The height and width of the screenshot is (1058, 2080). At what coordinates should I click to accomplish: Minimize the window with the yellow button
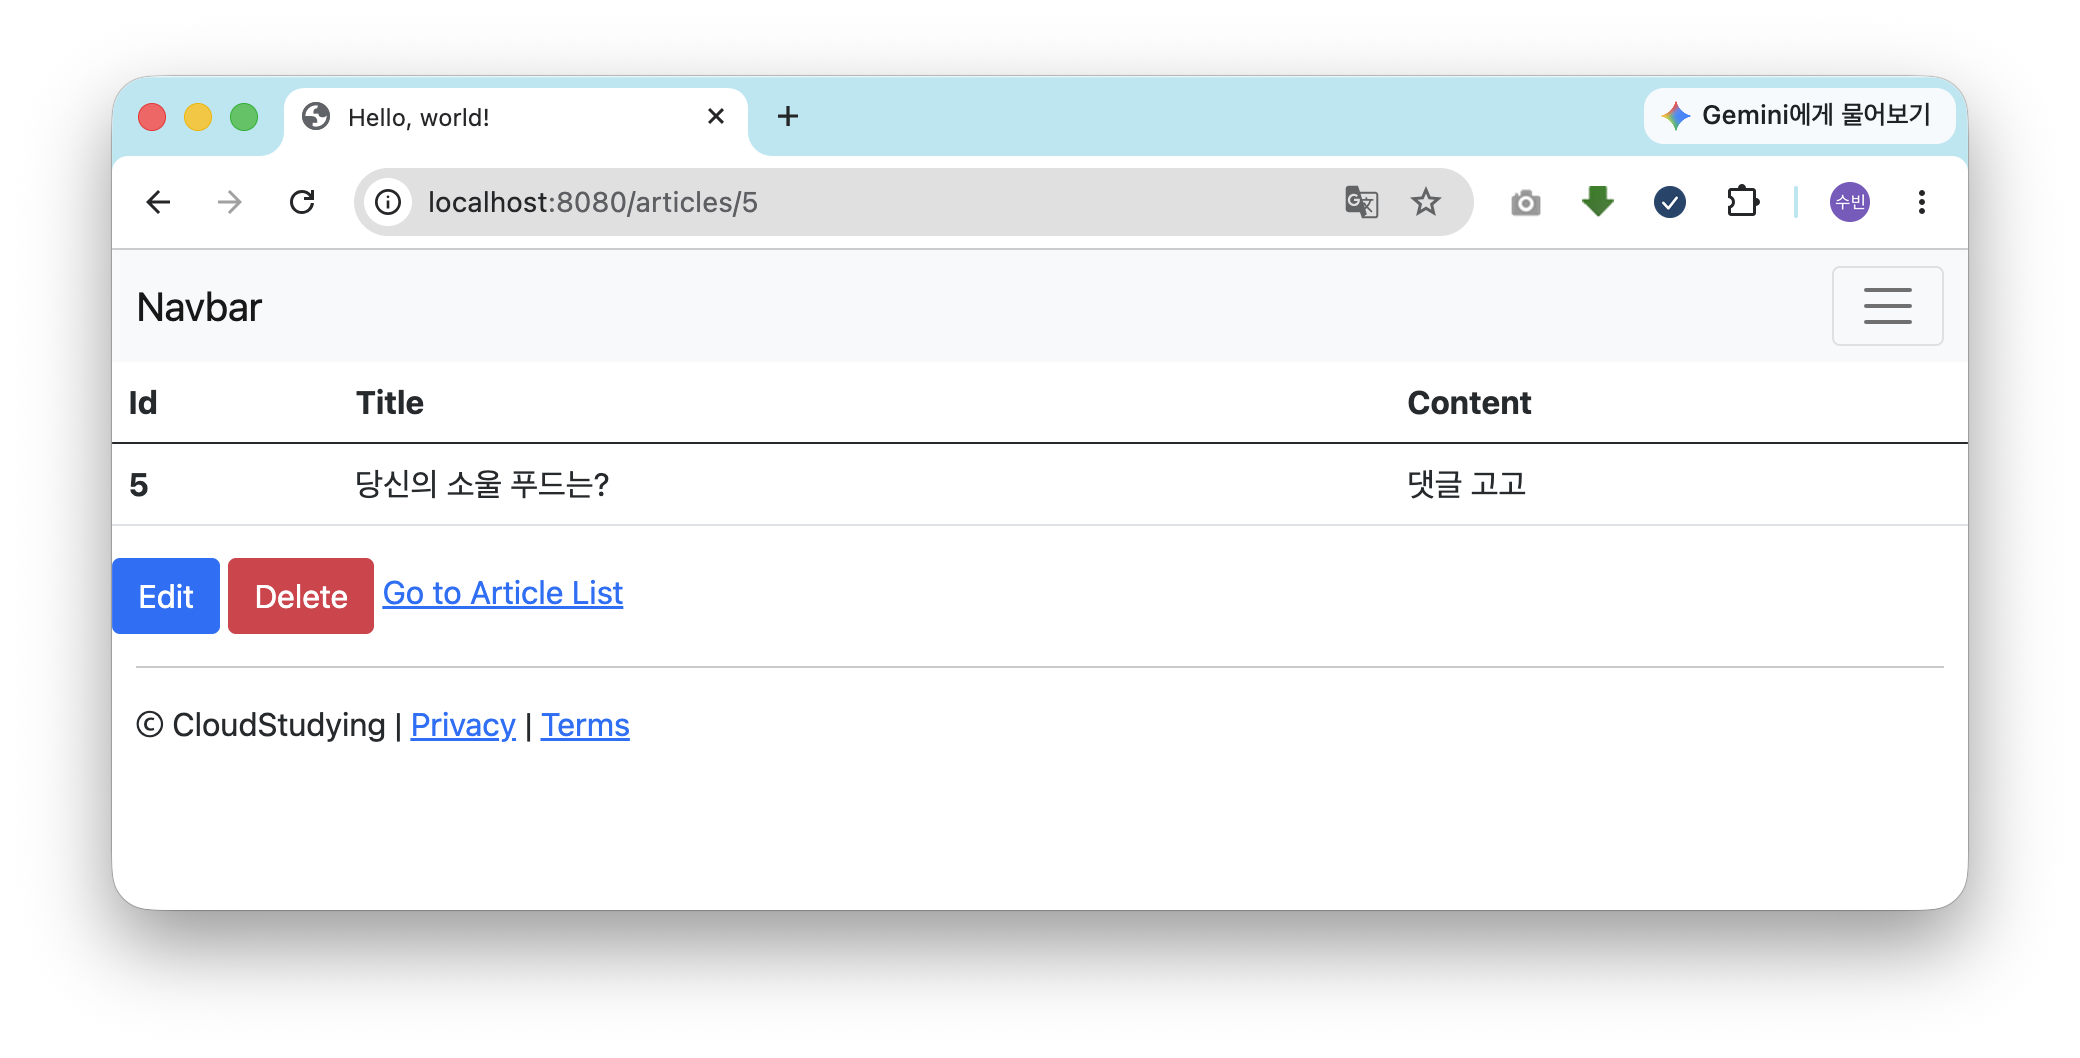click(x=198, y=117)
